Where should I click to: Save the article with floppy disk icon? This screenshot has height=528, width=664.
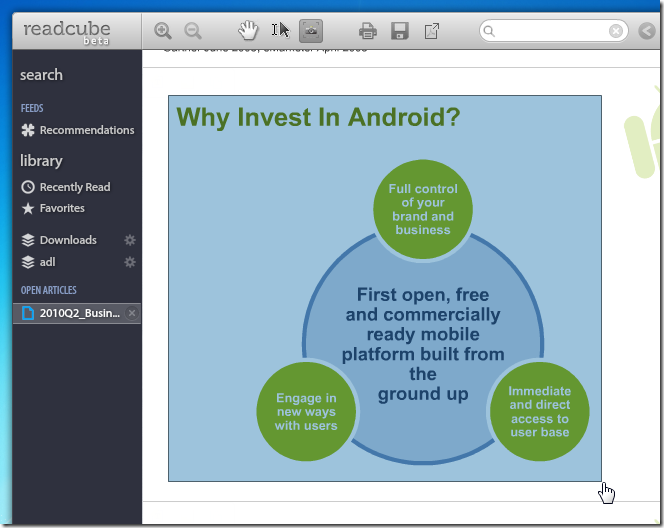click(399, 31)
